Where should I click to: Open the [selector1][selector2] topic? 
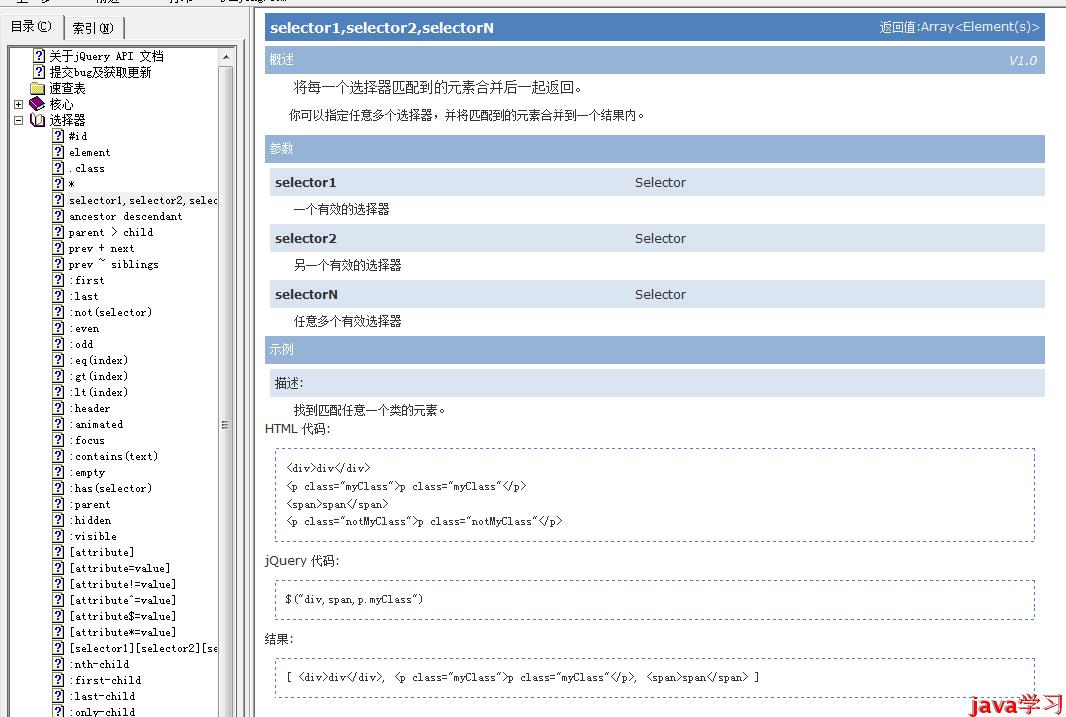point(143,648)
